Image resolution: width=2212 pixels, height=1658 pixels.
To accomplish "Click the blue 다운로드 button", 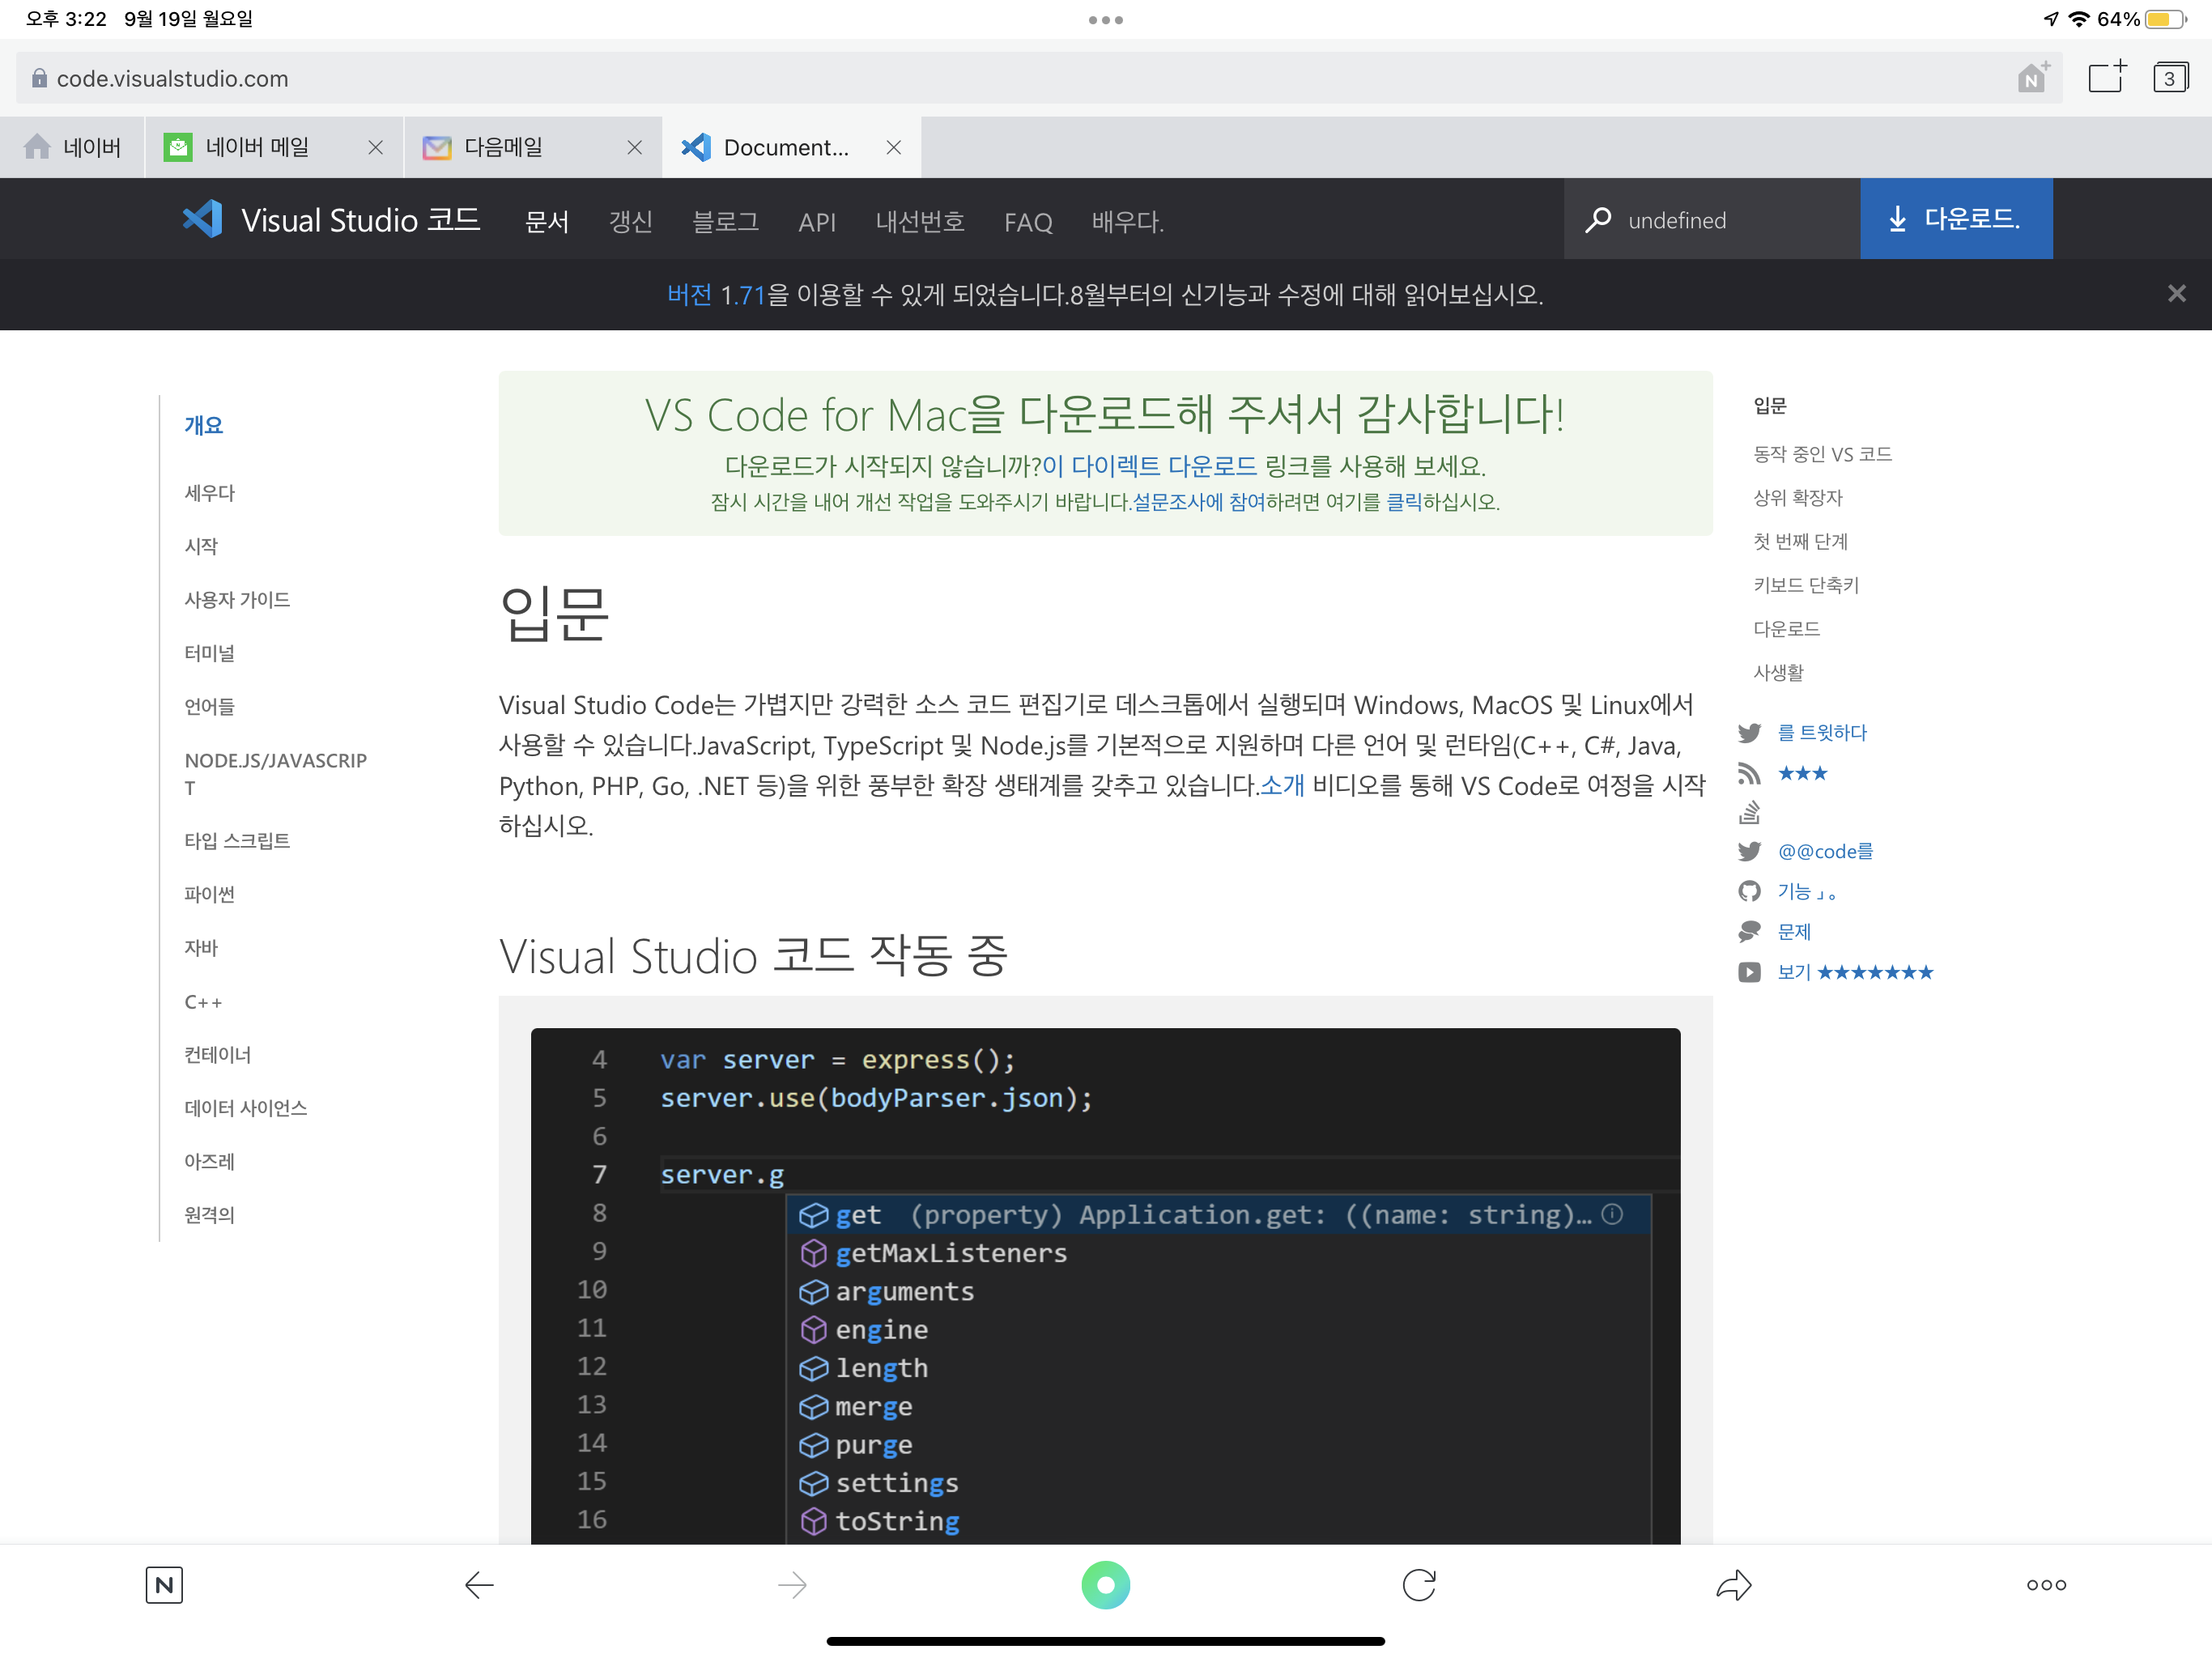I will (x=1956, y=219).
